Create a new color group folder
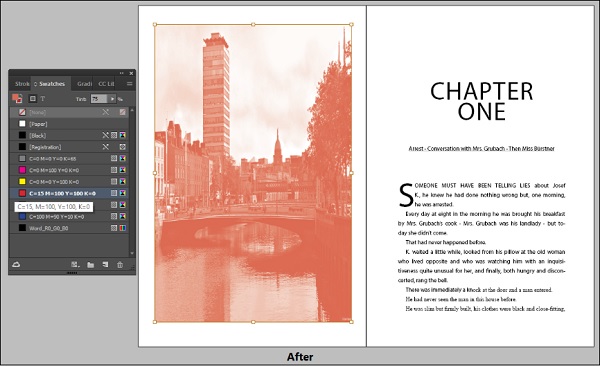600x366 pixels. (91, 265)
